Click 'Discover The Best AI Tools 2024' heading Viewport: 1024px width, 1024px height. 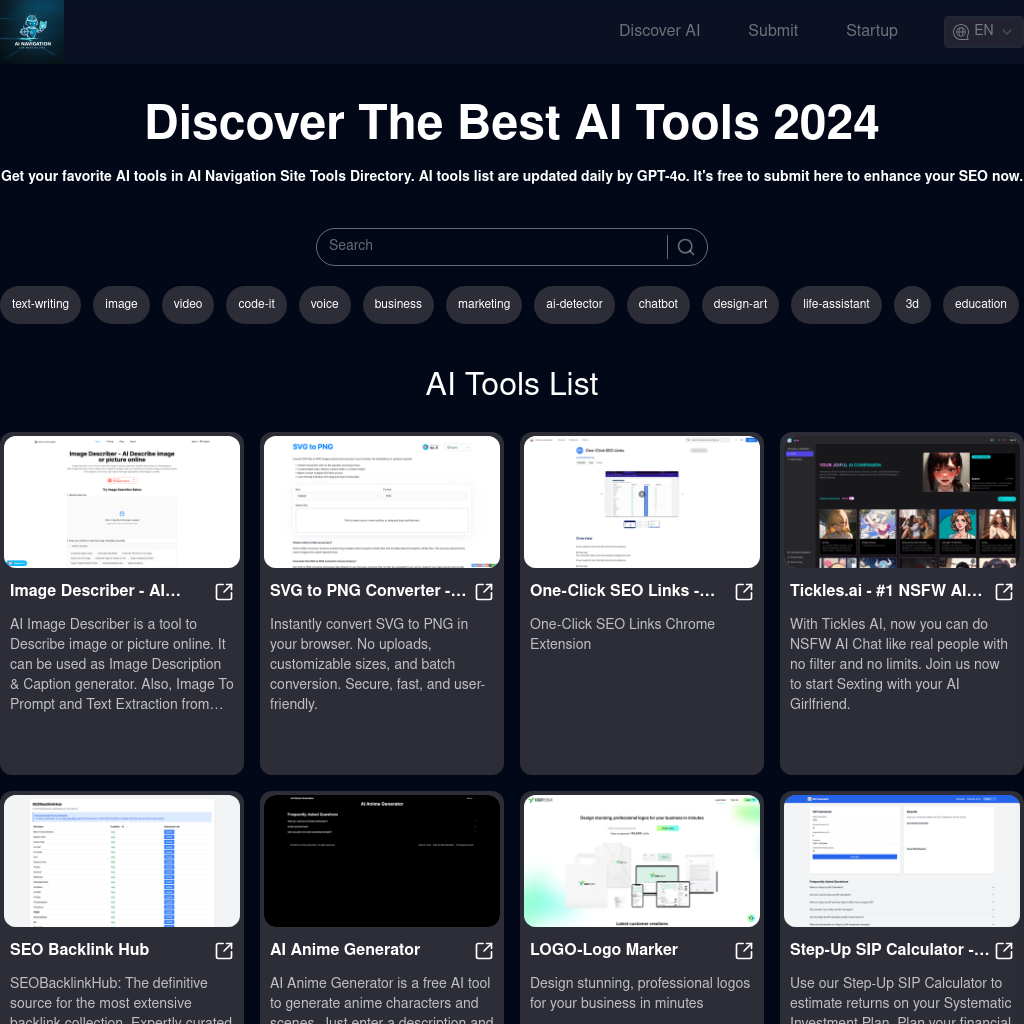512,122
